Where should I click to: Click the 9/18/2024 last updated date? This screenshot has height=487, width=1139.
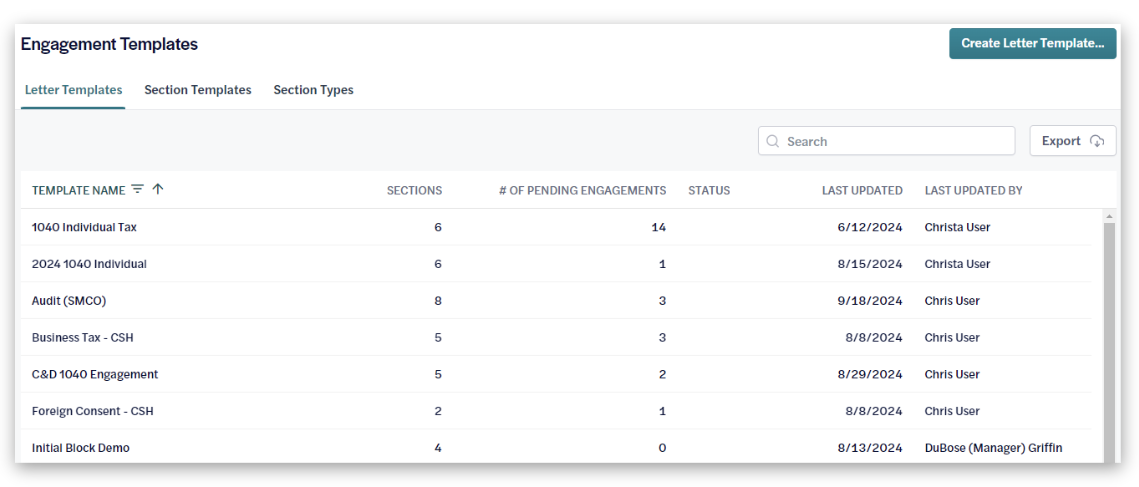tap(872, 301)
